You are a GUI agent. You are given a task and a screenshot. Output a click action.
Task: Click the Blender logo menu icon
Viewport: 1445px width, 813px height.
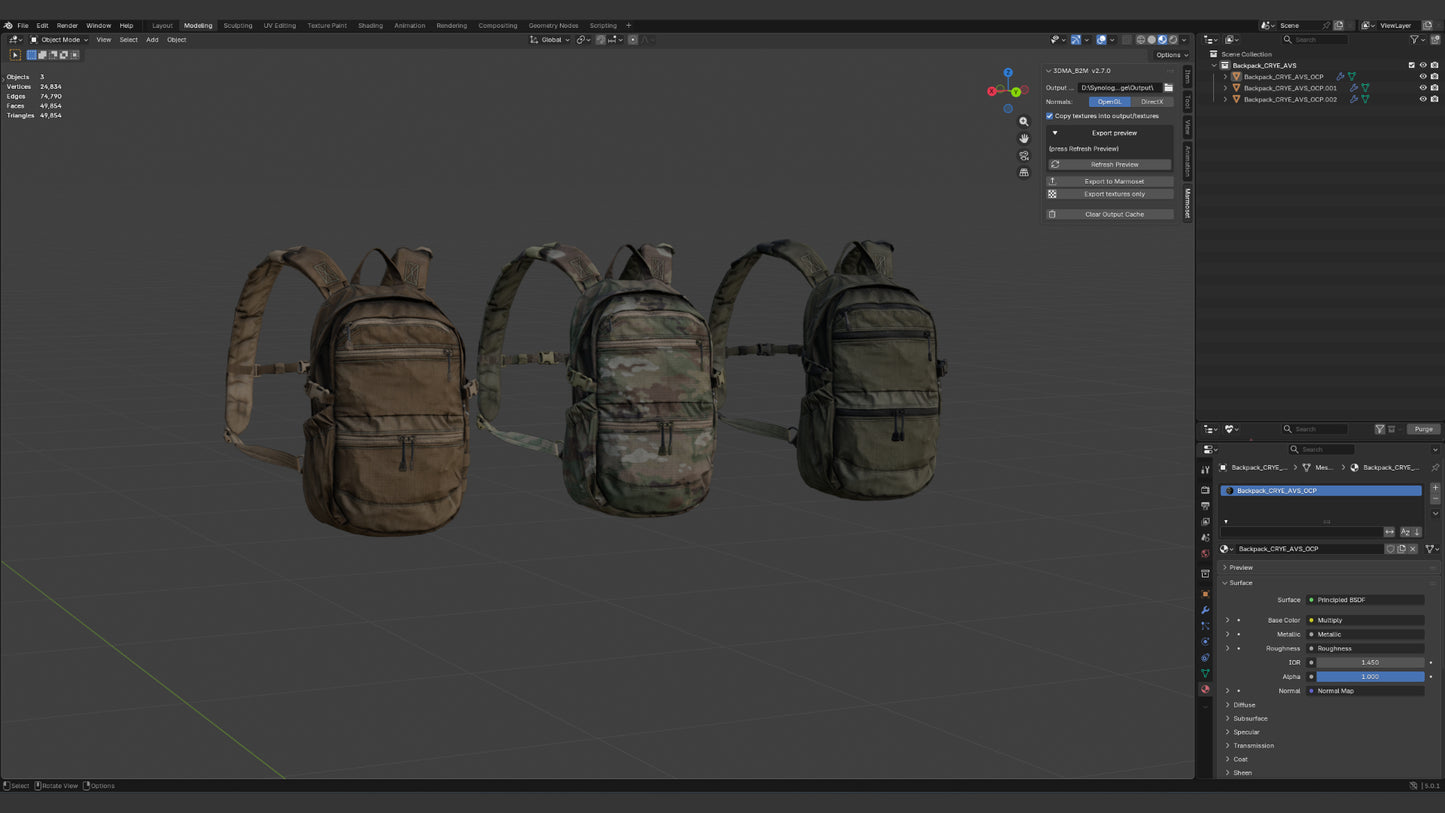click(x=8, y=25)
